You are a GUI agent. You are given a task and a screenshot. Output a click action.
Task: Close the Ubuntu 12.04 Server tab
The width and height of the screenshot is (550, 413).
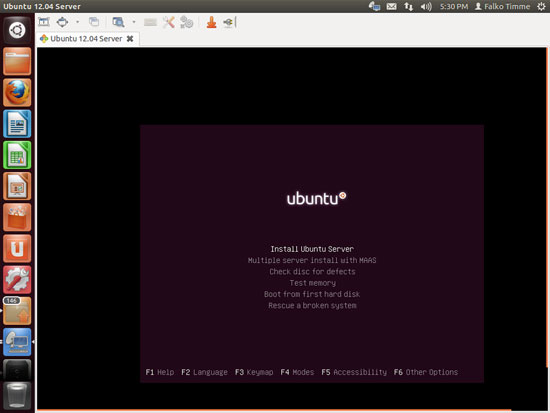130,39
